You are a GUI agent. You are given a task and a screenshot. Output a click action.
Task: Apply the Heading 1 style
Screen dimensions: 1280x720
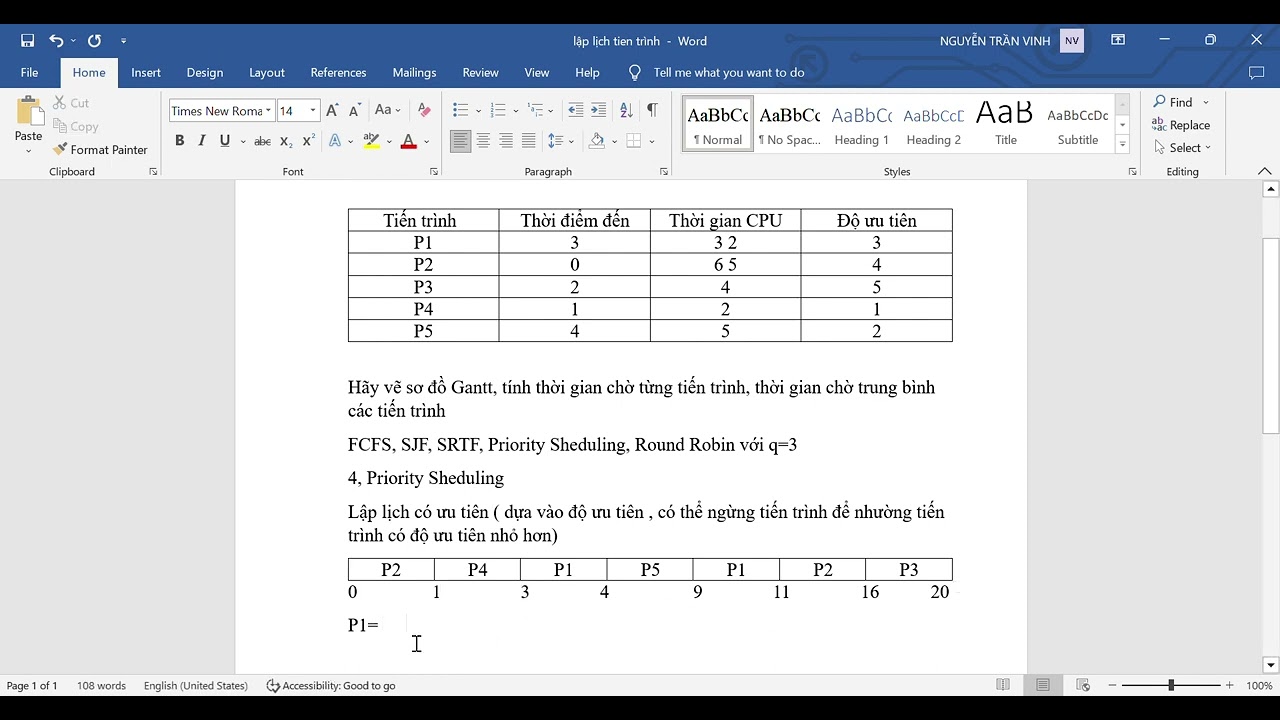tap(862, 124)
